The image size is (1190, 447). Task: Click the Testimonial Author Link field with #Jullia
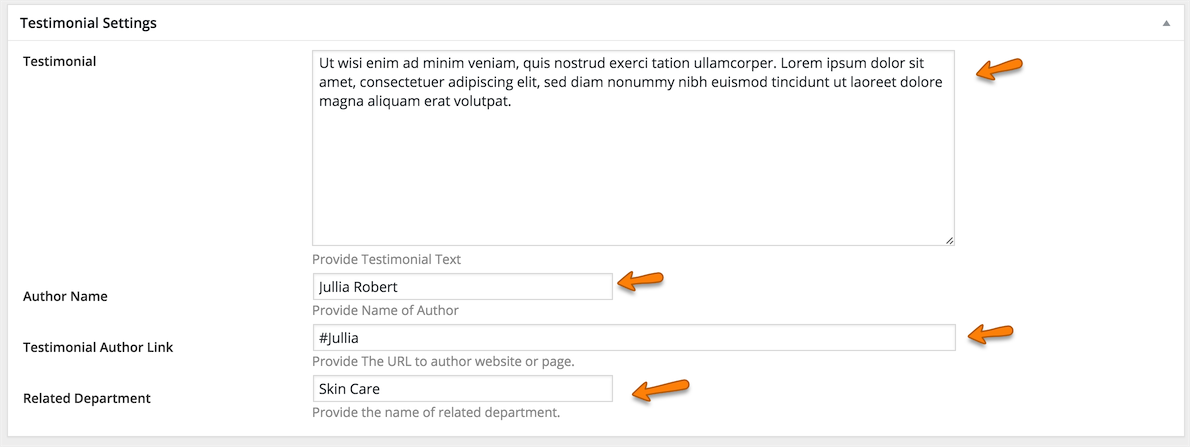click(x=633, y=338)
